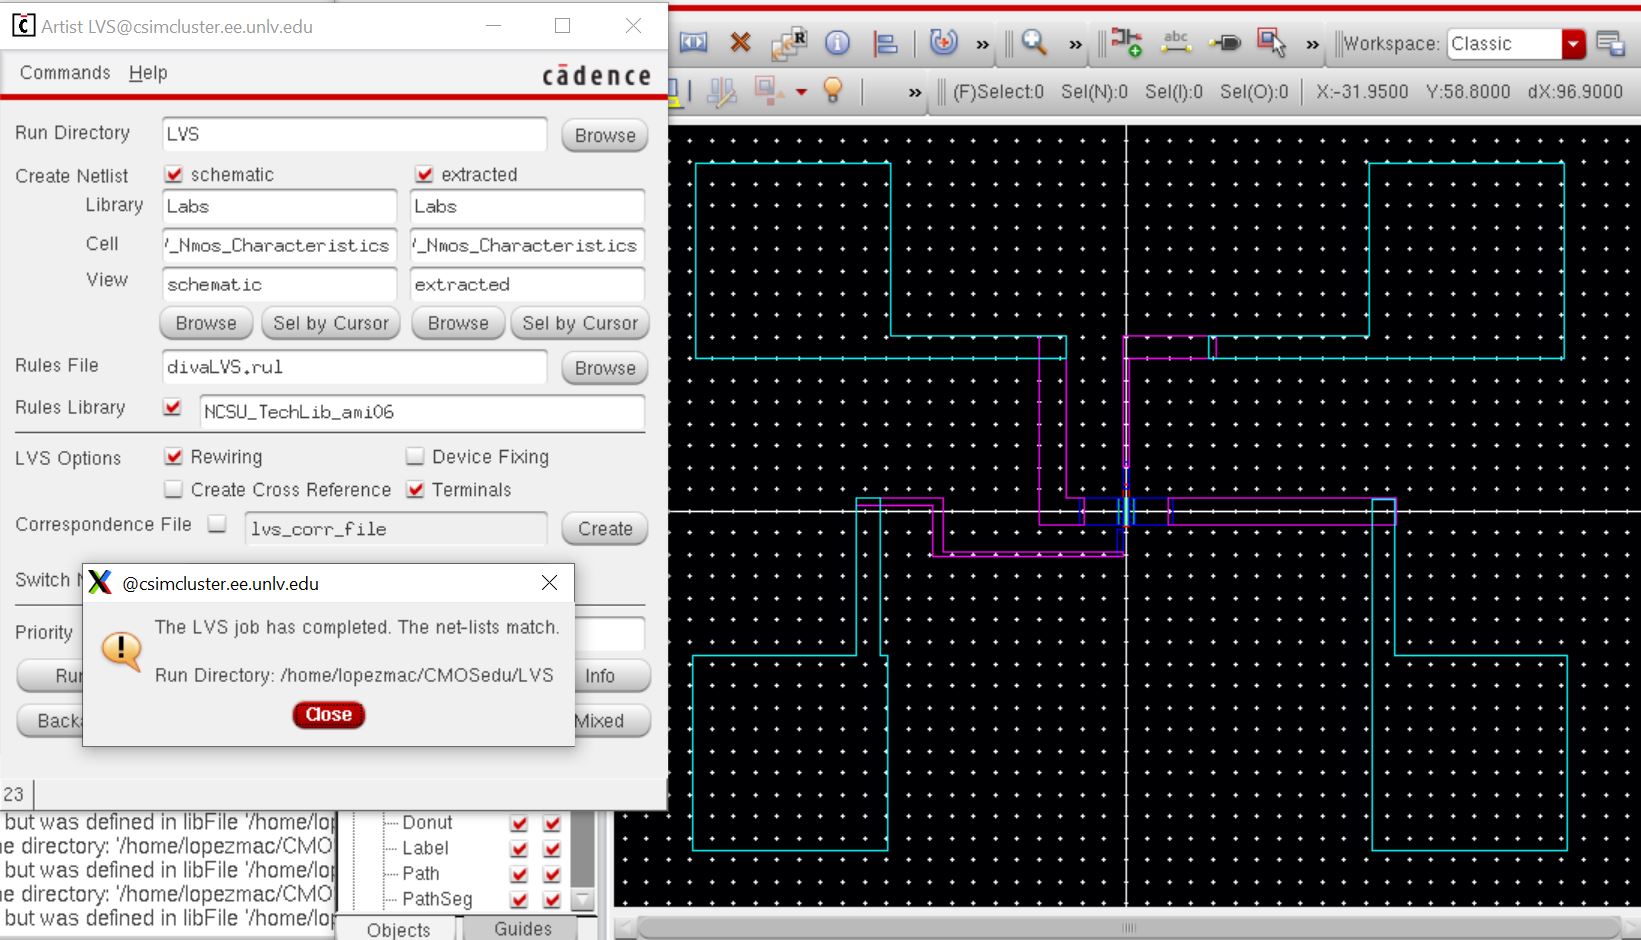Close the LVS completed dialog

(328, 715)
